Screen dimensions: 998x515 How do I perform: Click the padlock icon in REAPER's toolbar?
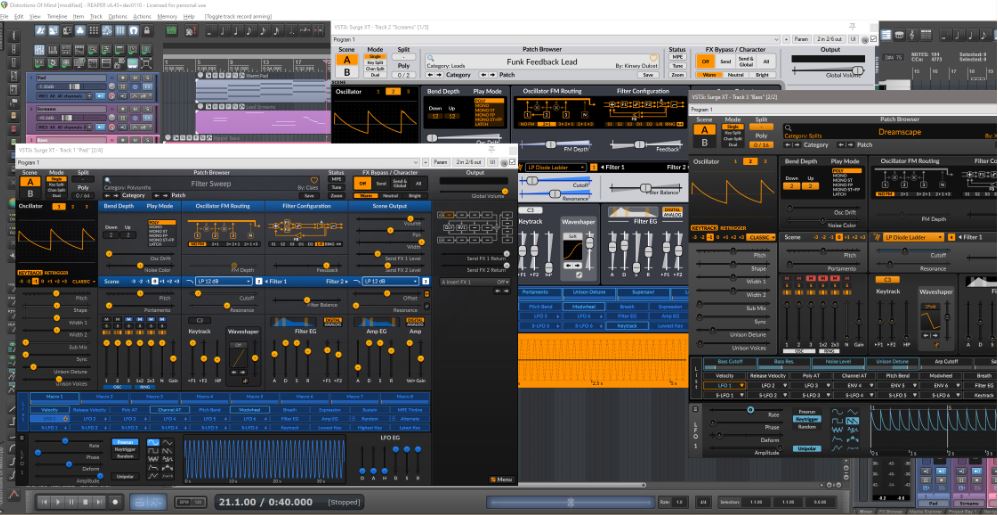tap(146, 31)
